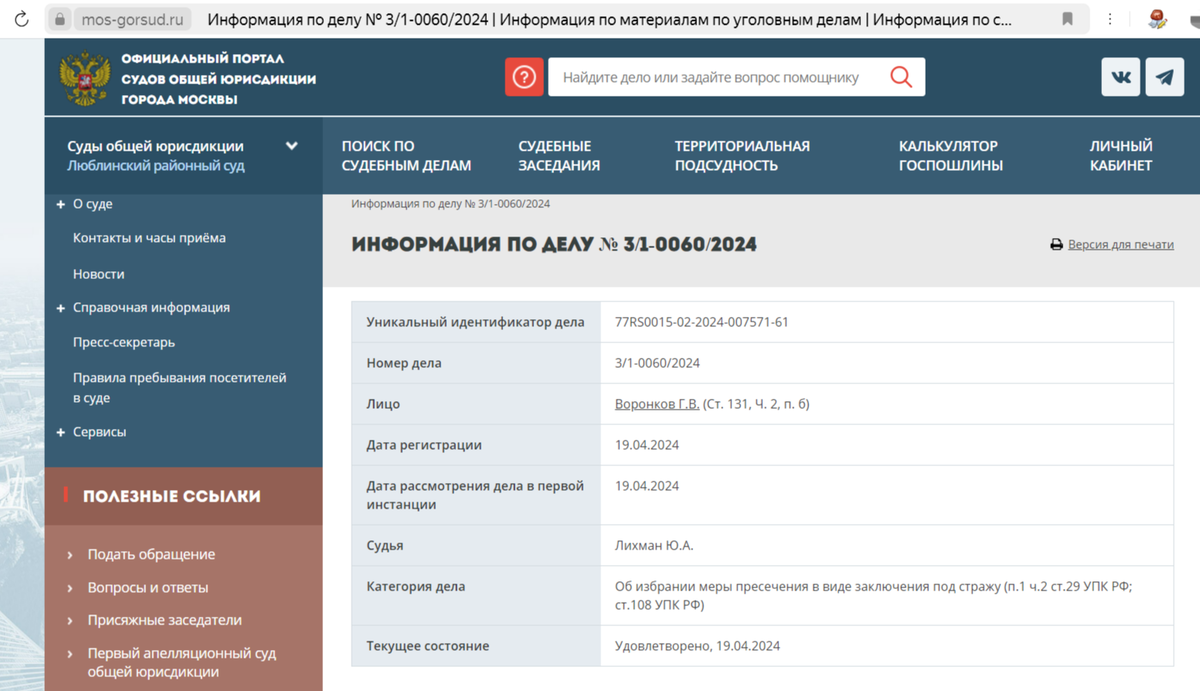This screenshot has height=691, width=1200.
Task: Click the page reload icon
Action: pos(20,18)
